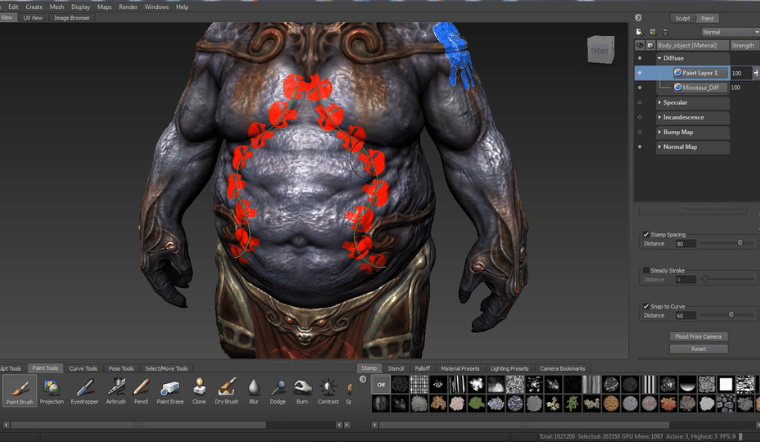Image resolution: width=760 pixels, height=442 pixels.
Task: Pick the Eyedropper tool
Action: click(84, 391)
